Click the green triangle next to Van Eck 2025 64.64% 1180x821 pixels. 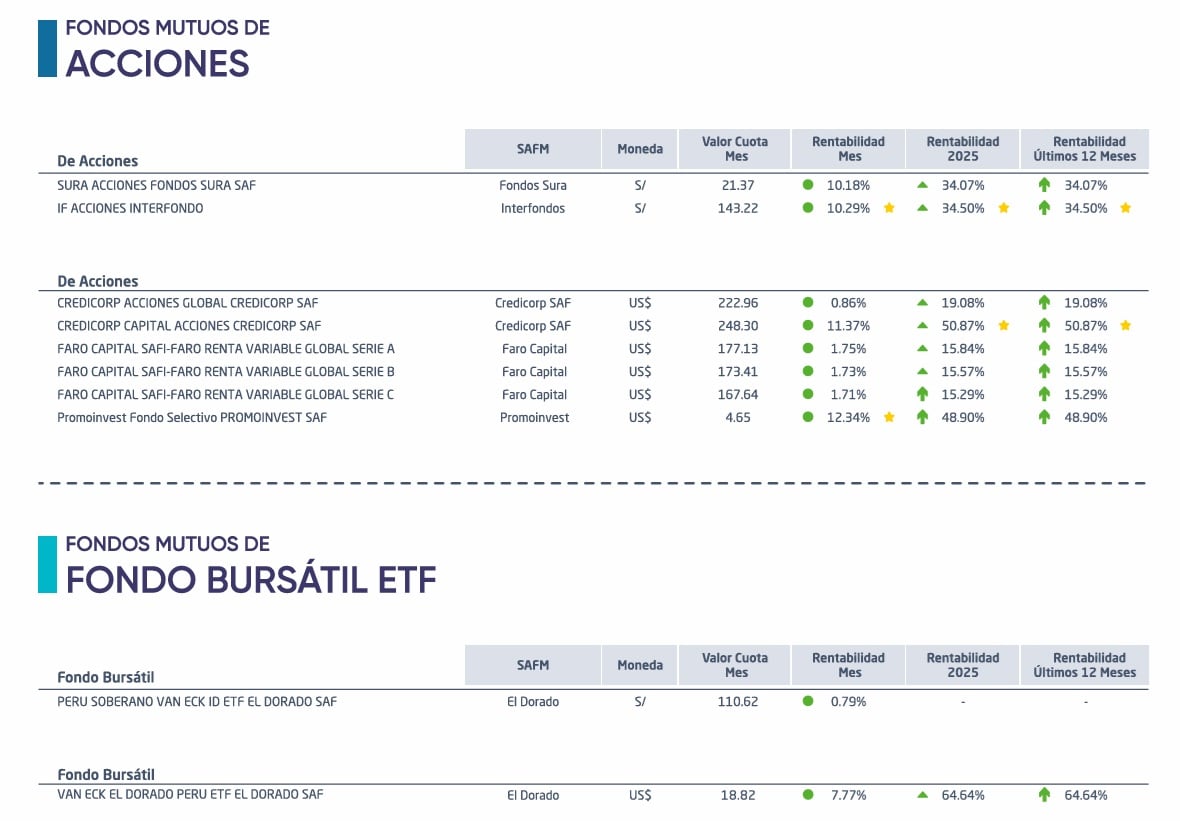[x=923, y=795]
